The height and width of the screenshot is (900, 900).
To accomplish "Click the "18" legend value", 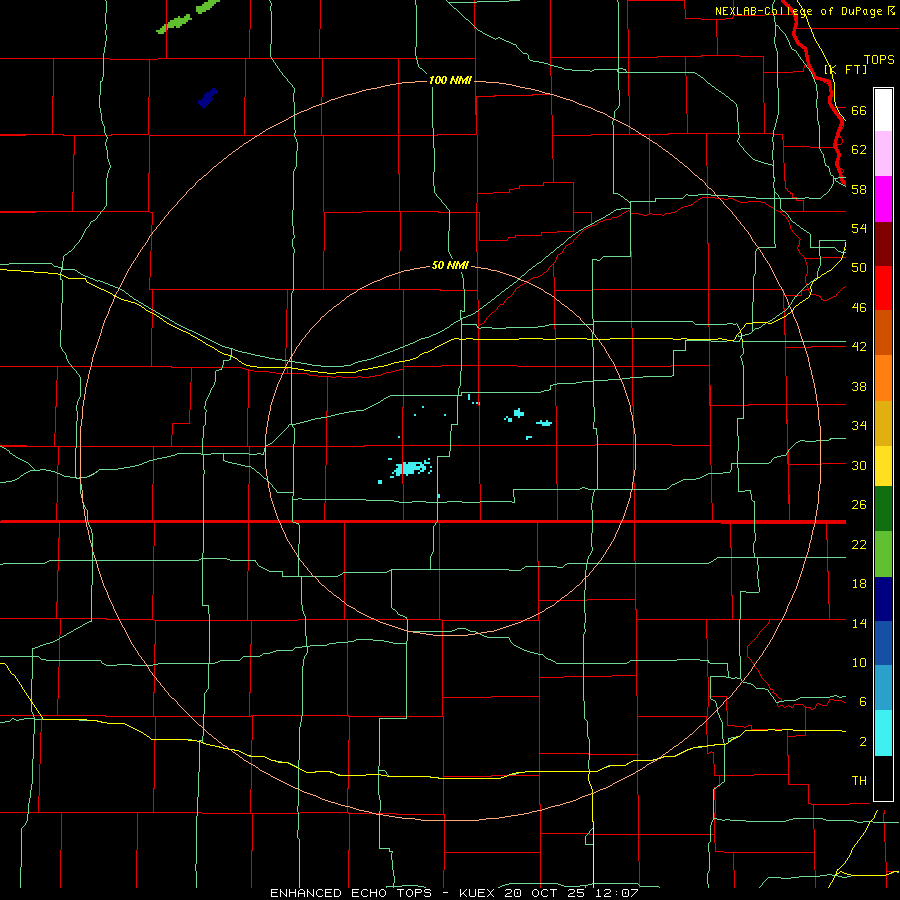I will [x=859, y=584].
